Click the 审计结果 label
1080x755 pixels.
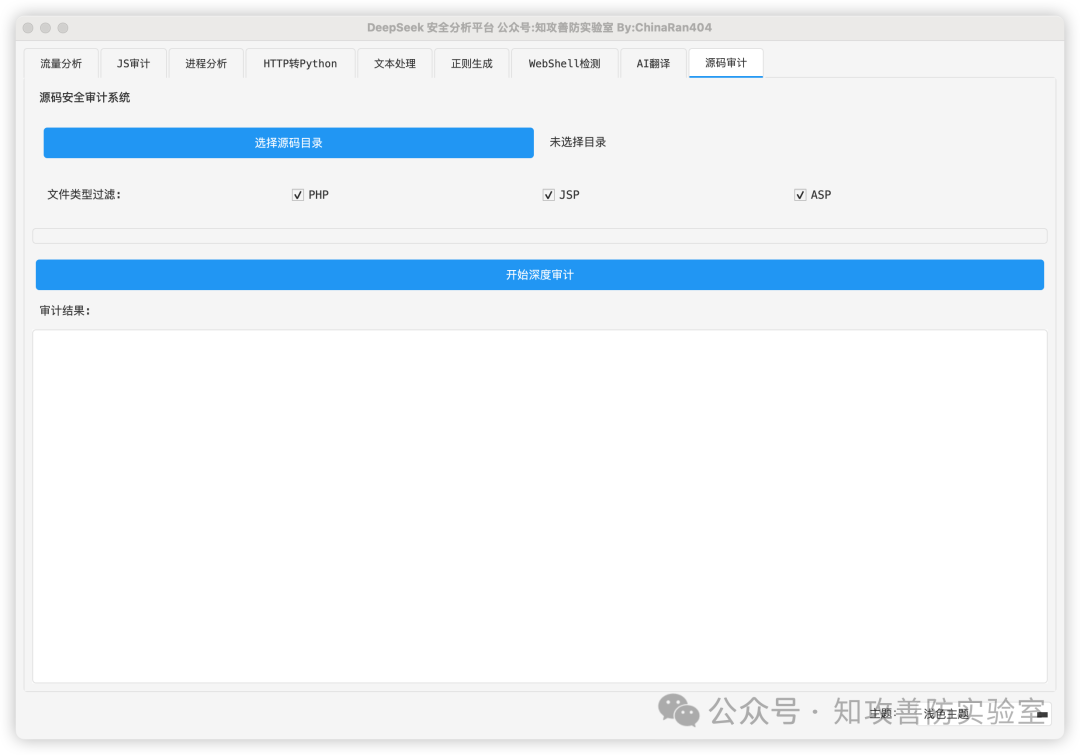65,311
